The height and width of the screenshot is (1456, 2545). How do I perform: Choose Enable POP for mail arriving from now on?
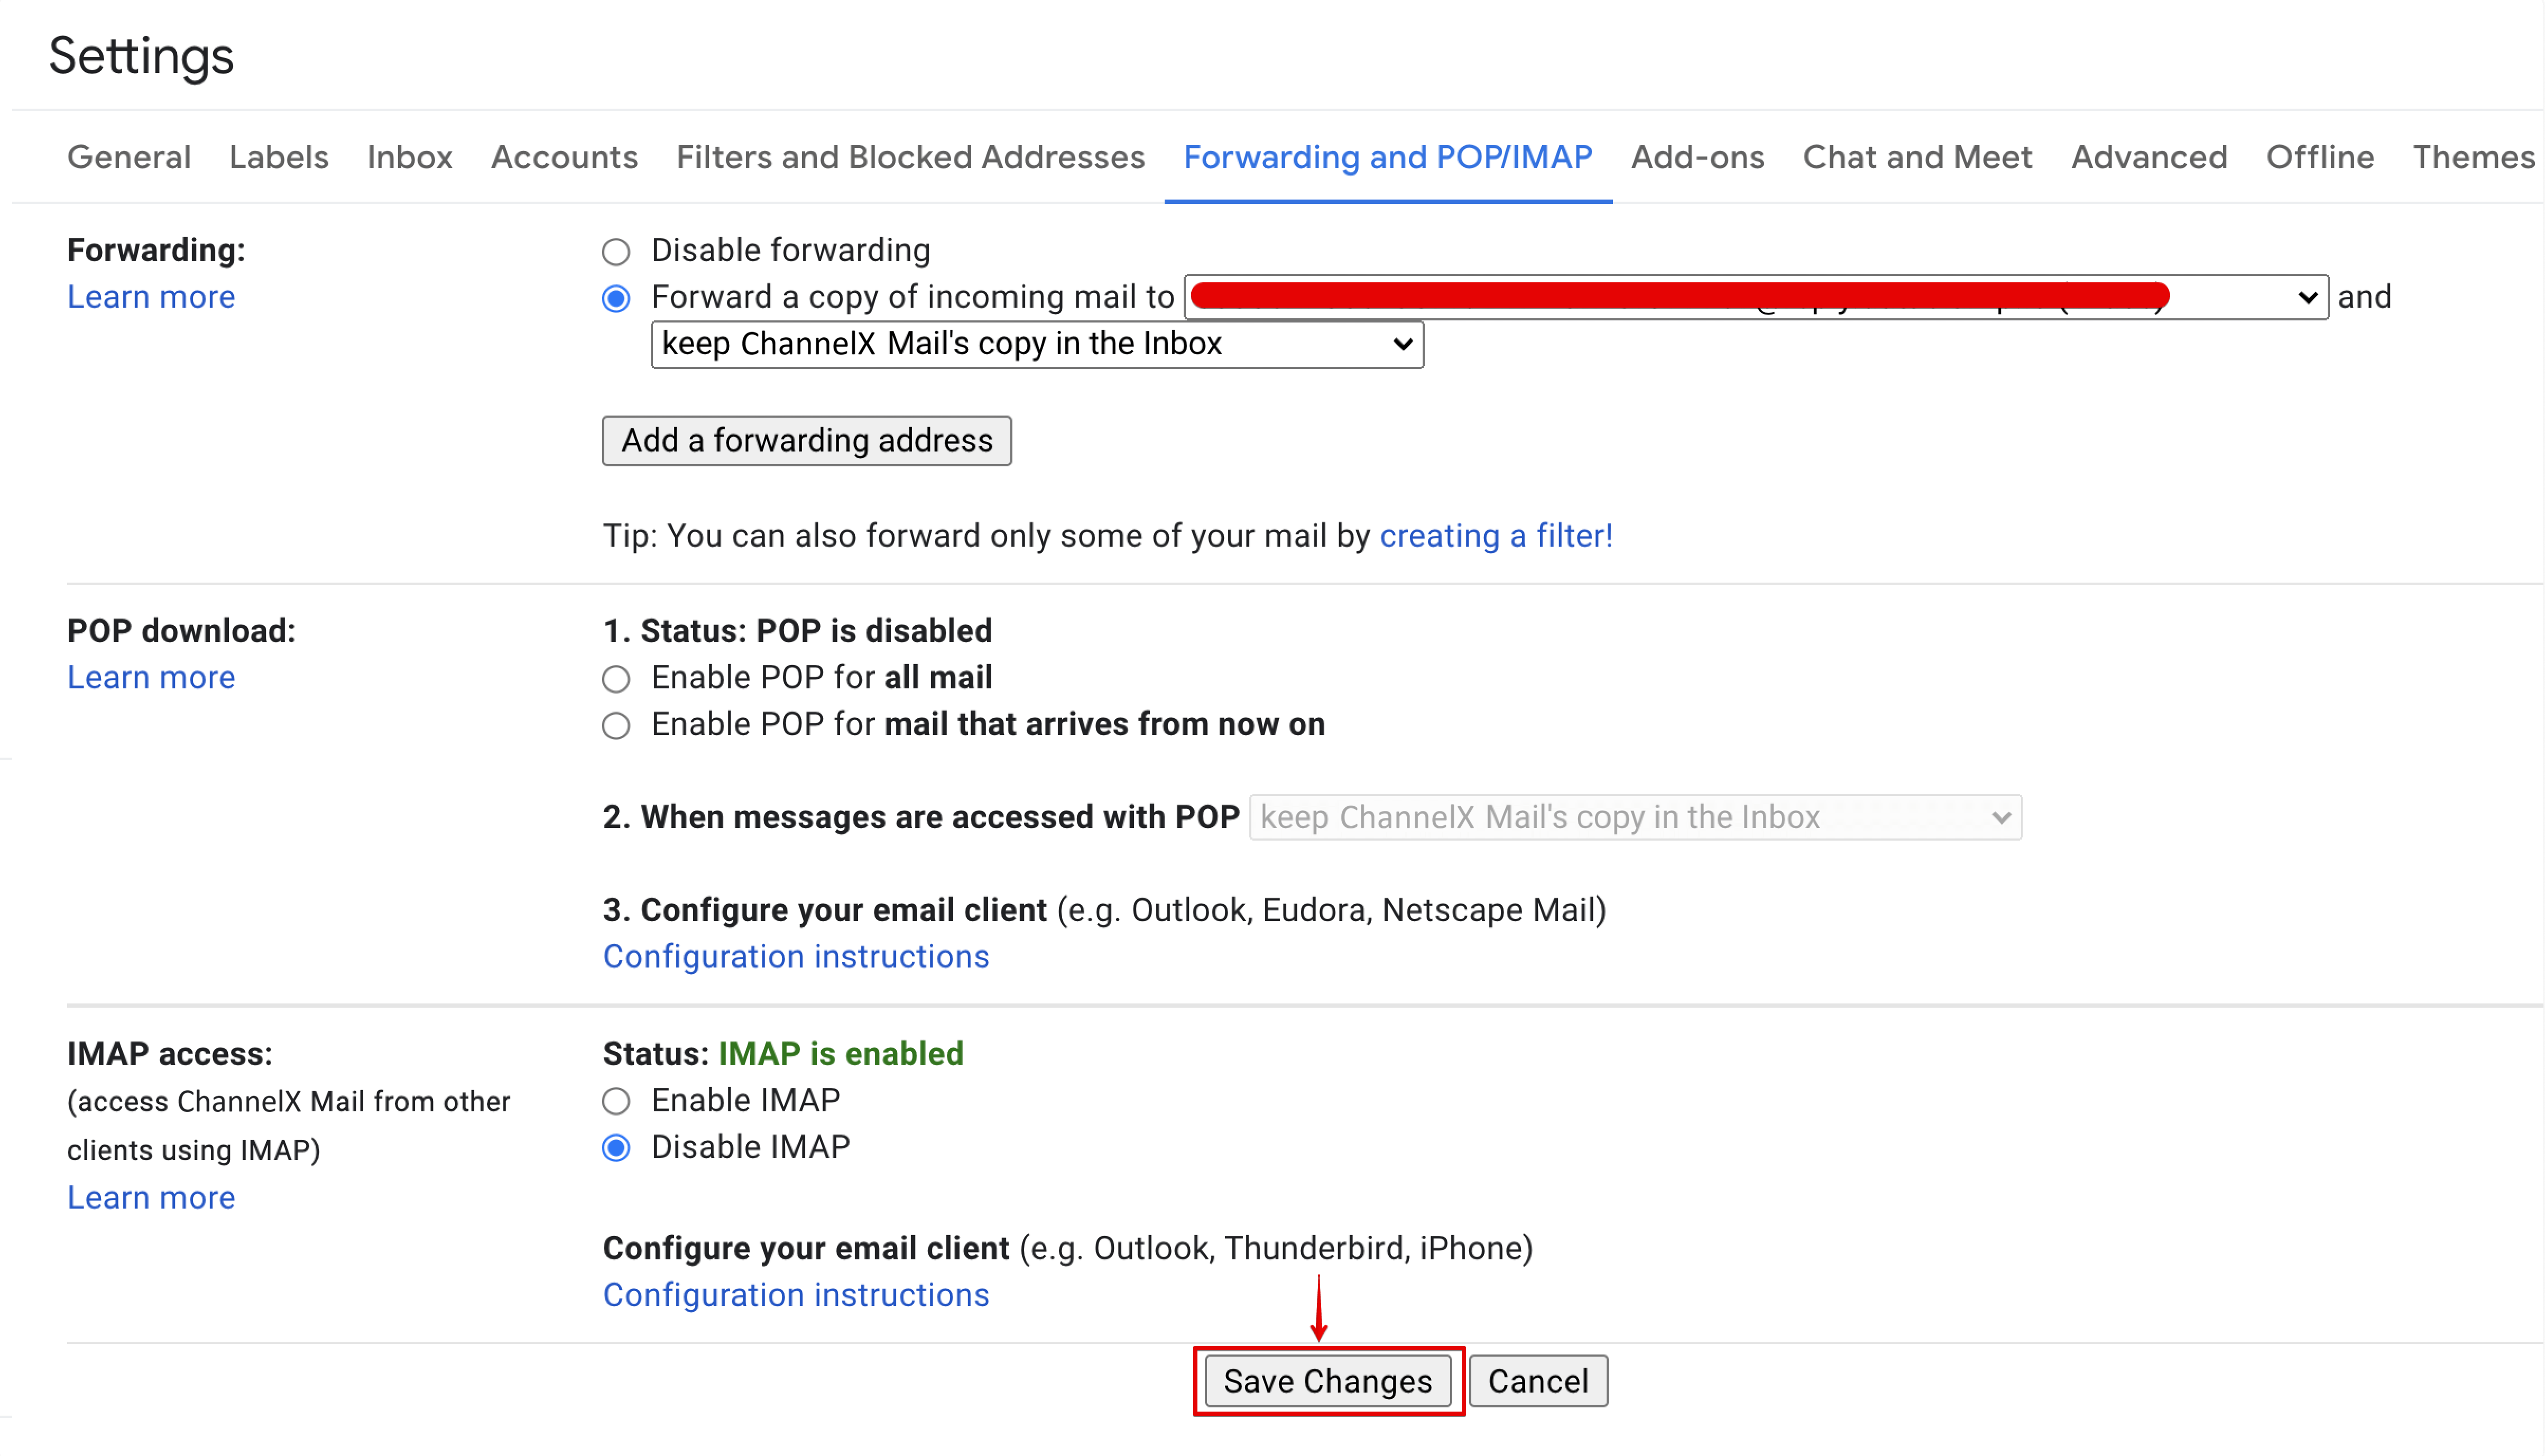click(x=616, y=725)
